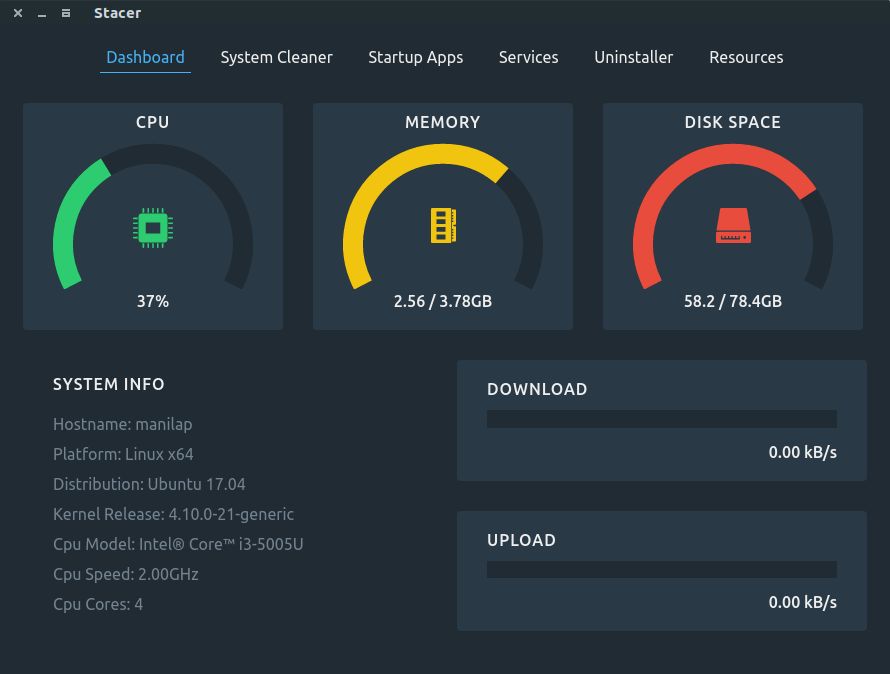Click the Kernel Release: 4.10.0-21-generic line
The width and height of the screenshot is (890, 674).
[x=174, y=514]
